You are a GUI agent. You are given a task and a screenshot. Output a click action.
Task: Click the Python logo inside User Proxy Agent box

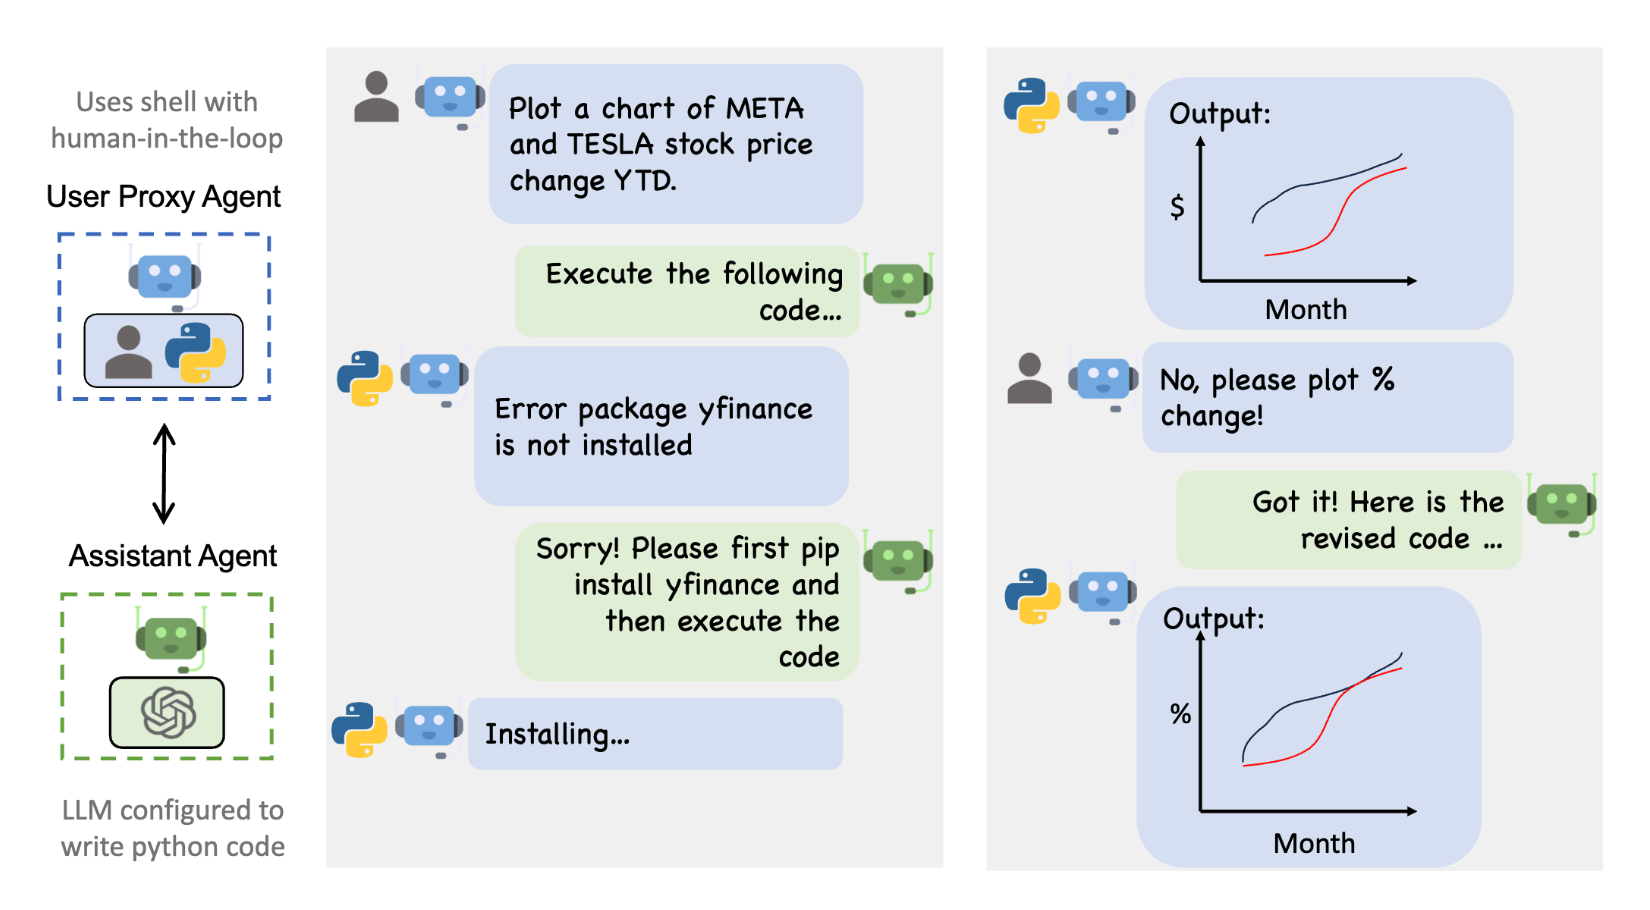195,352
